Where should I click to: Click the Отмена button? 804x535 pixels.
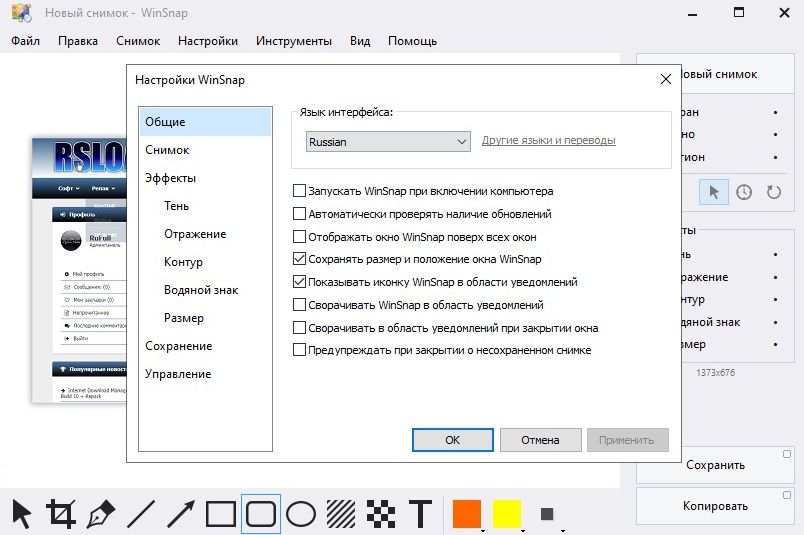pos(540,440)
